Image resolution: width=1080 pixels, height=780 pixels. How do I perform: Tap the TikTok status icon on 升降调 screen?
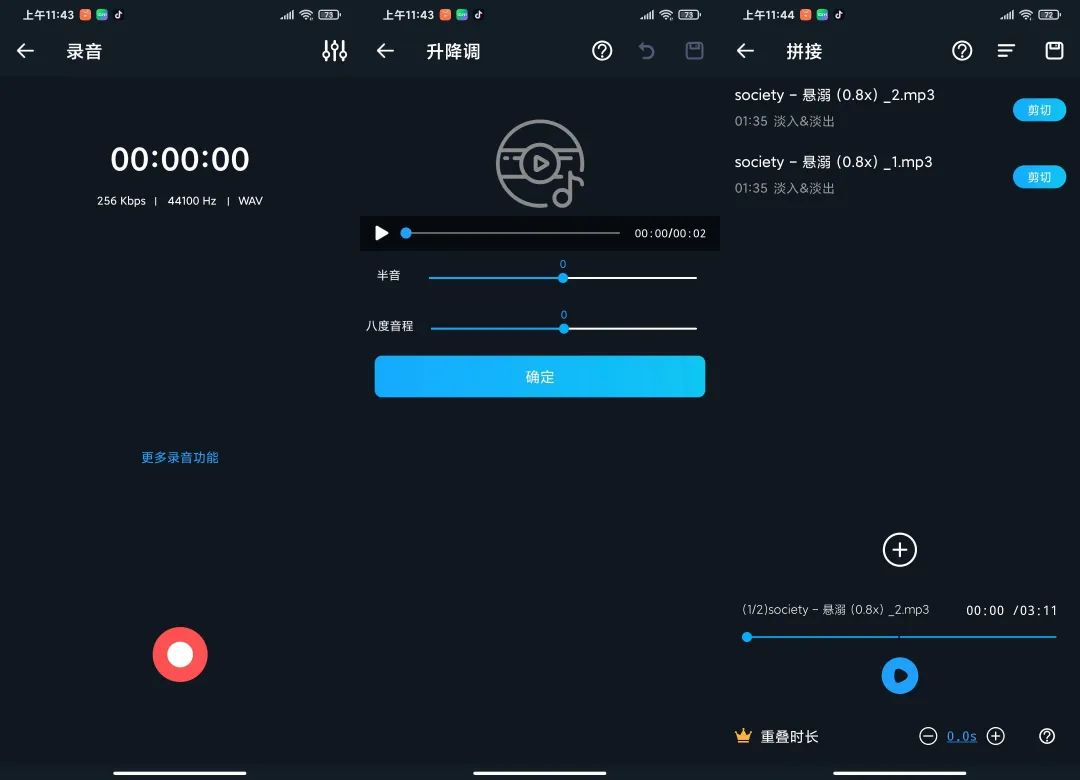479,14
